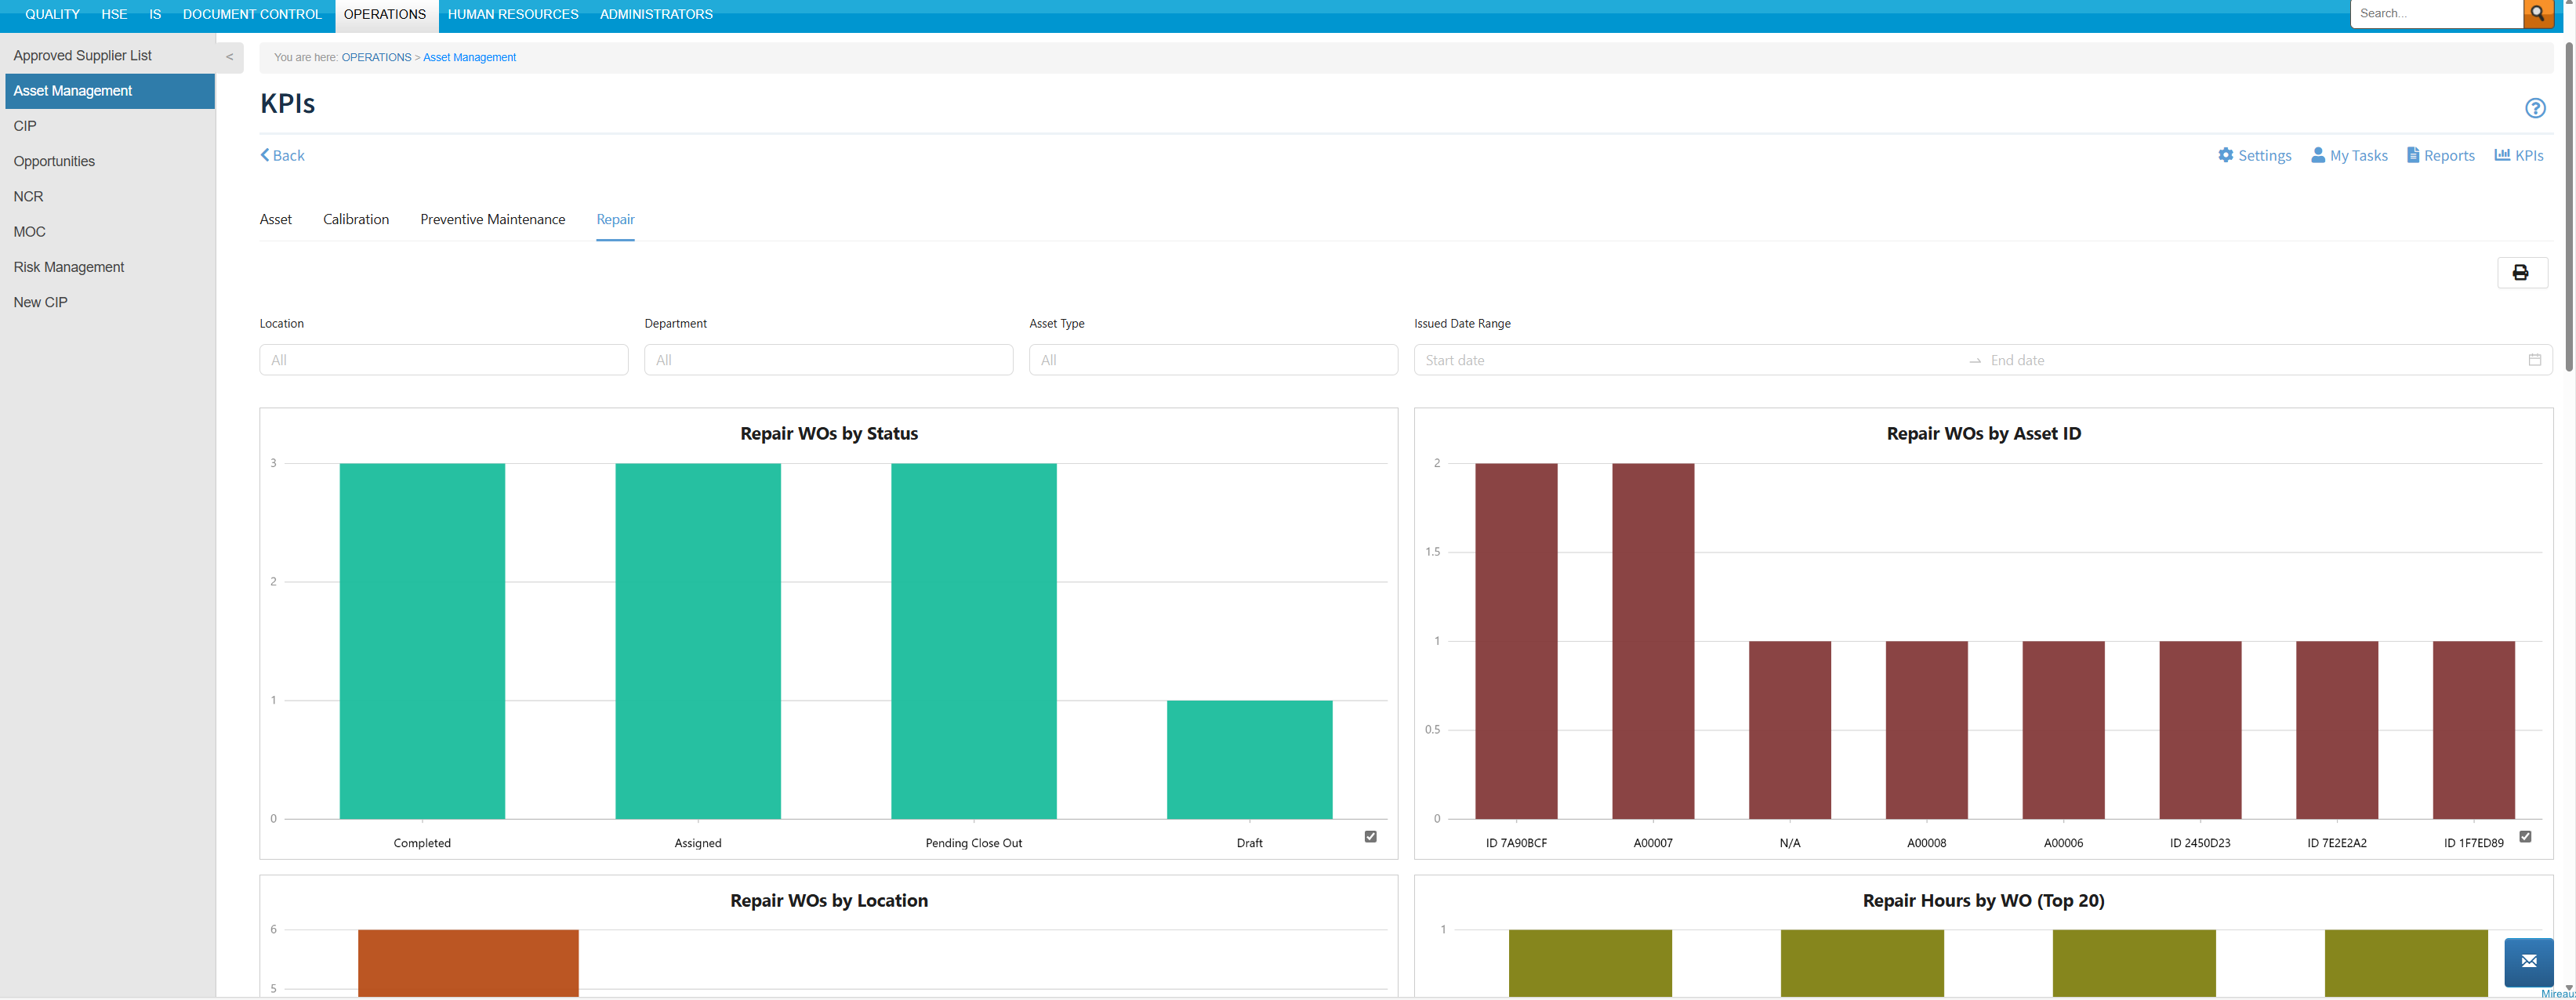This screenshot has width=2576, height=1000.
Task: Click the Settings gear icon
Action: click(x=2225, y=155)
